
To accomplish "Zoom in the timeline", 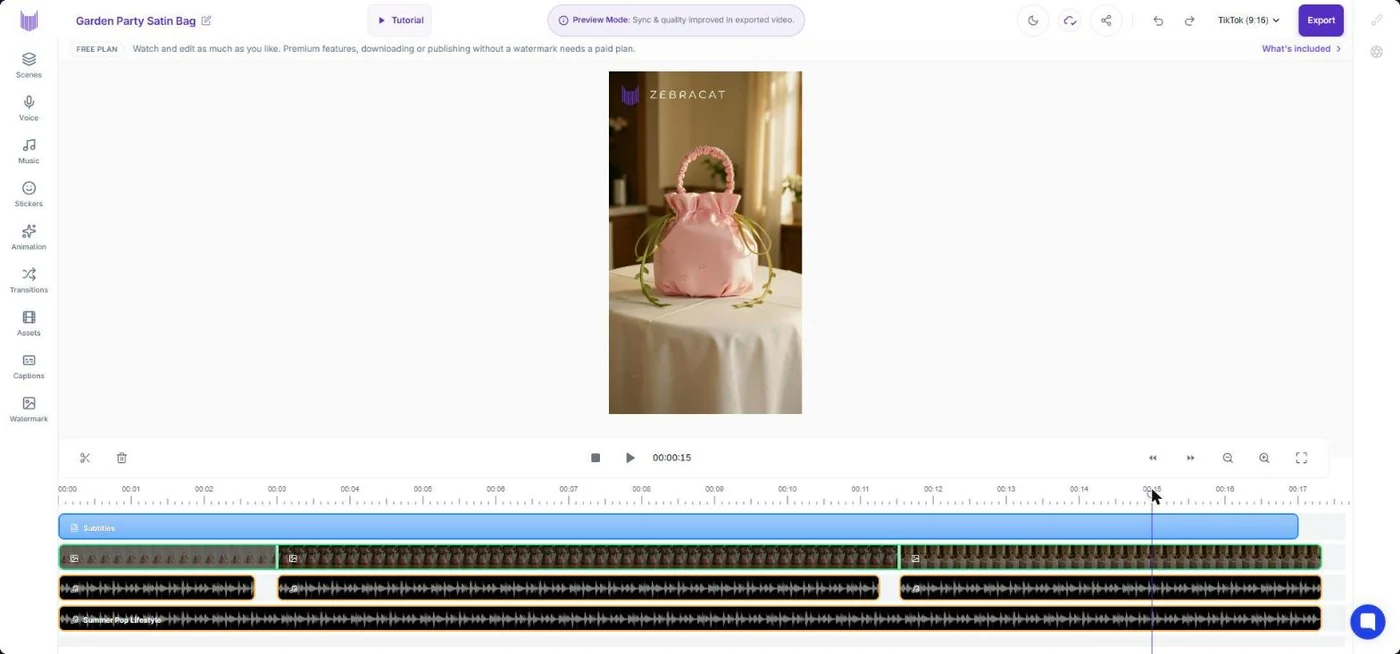I will [1264, 458].
